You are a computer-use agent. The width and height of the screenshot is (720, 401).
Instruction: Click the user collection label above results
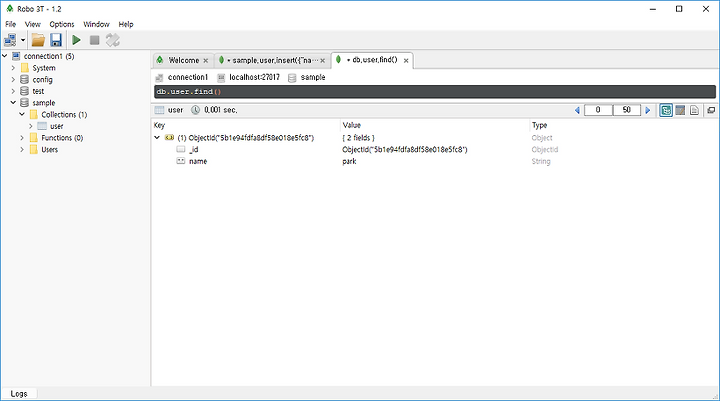click(x=175, y=110)
